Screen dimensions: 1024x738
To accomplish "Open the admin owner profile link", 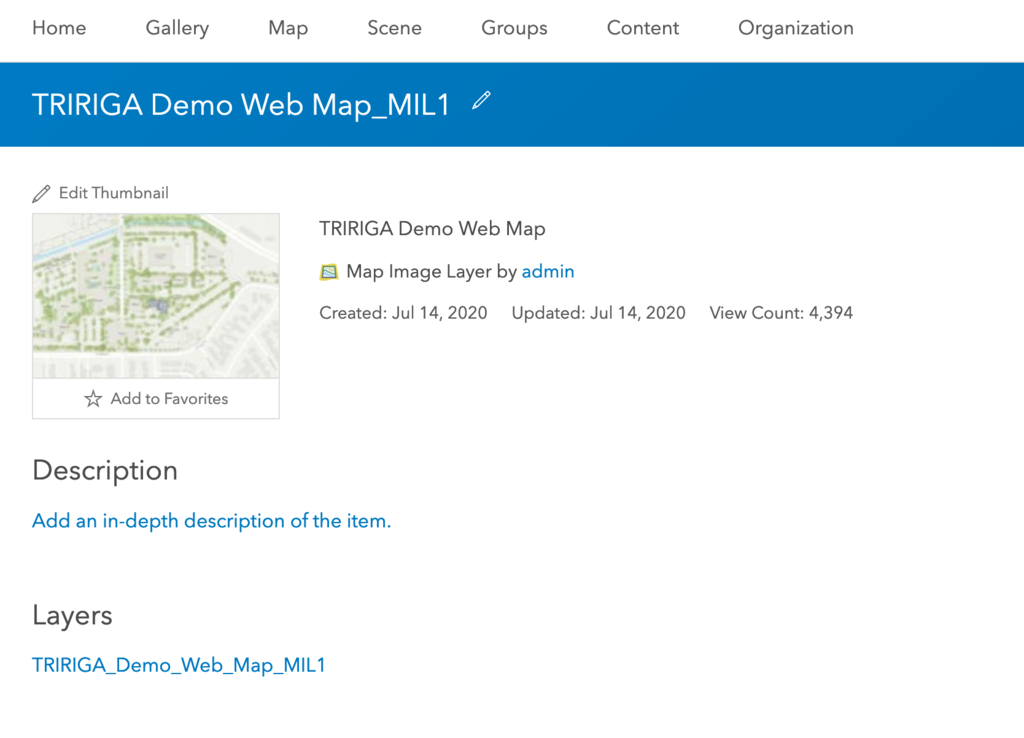I will [x=548, y=271].
